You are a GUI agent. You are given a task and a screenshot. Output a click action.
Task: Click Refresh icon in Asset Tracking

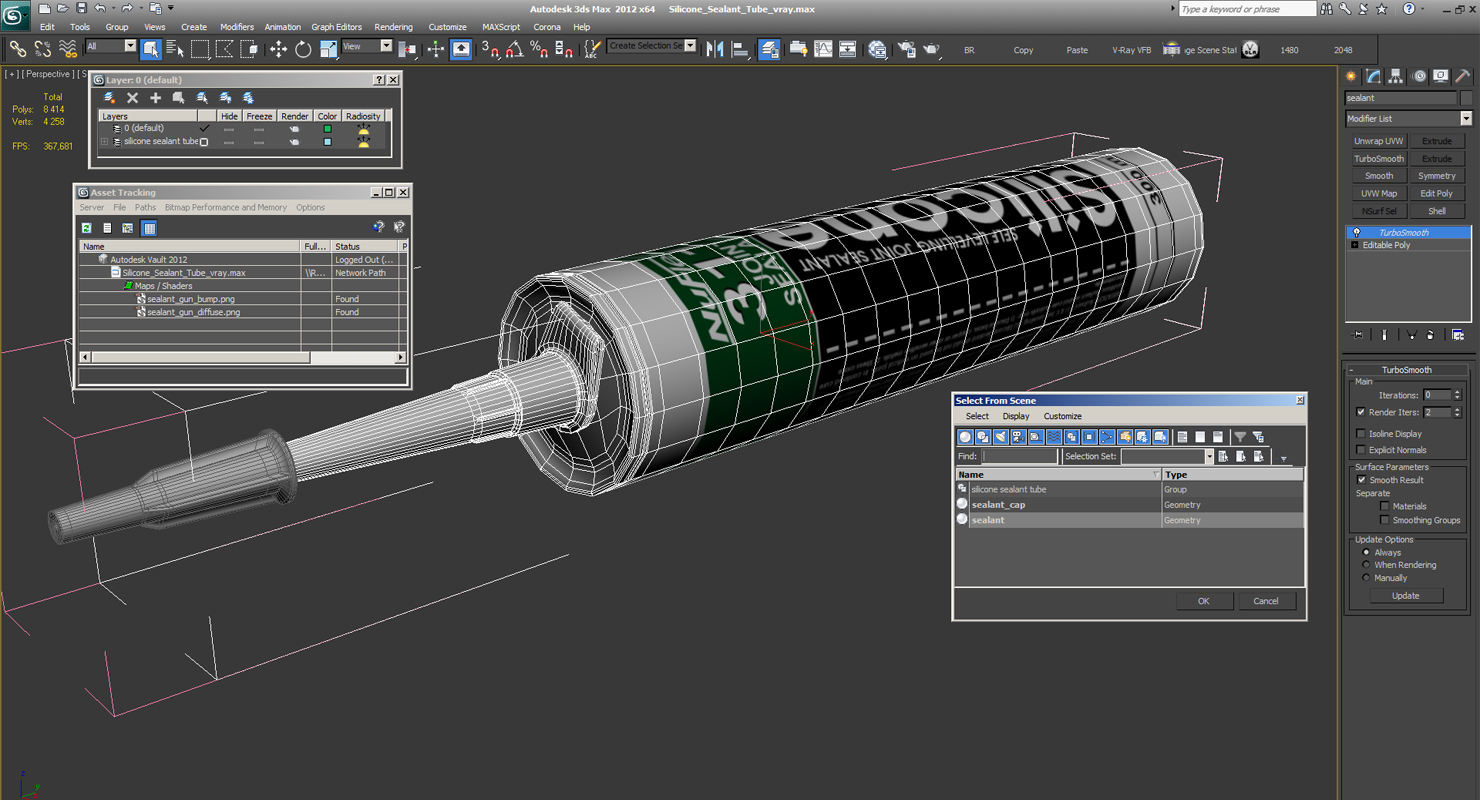pos(87,228)
